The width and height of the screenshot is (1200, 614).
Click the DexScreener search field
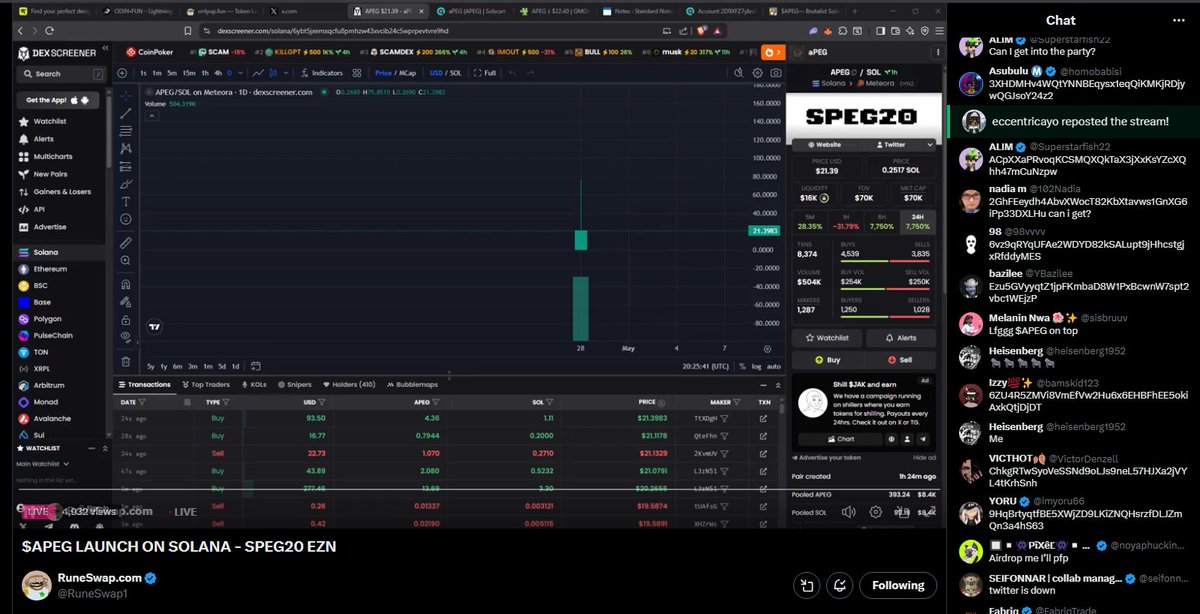(60, 74)
